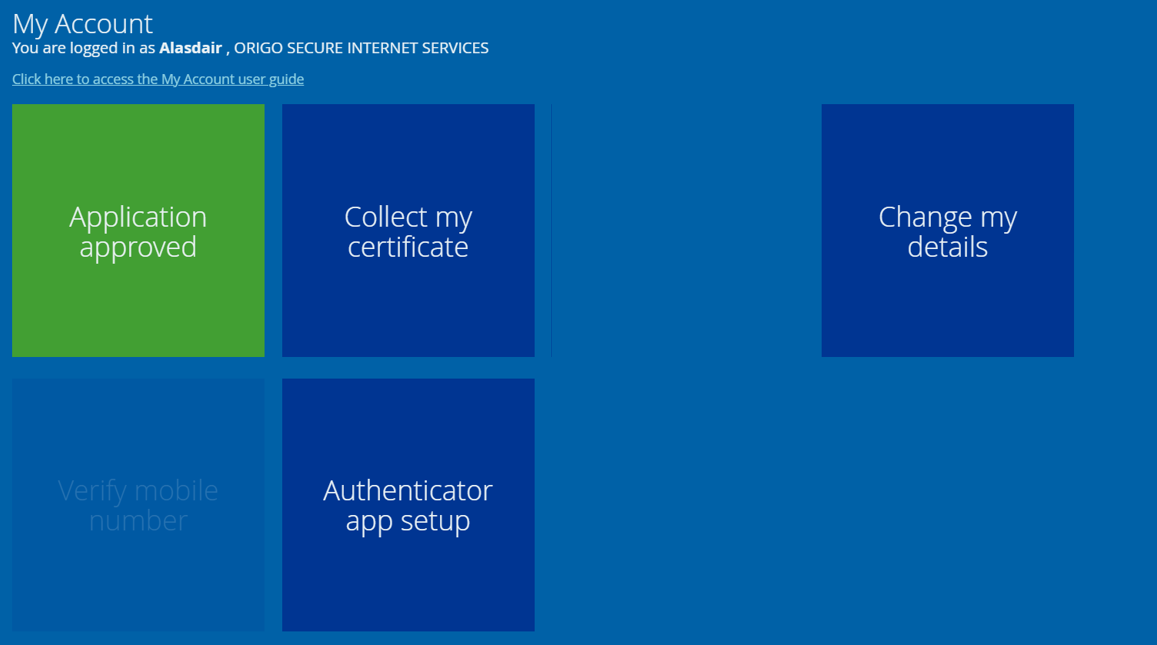1157x645 pixels.
Task: Click the logged-in status text line
Action: coord(250,47)
